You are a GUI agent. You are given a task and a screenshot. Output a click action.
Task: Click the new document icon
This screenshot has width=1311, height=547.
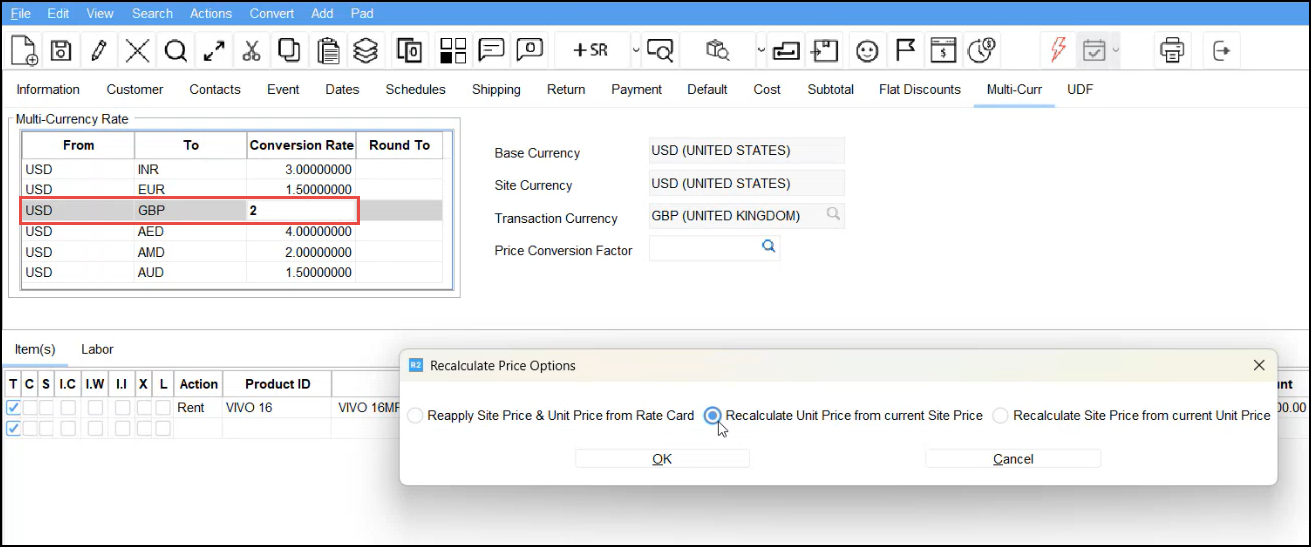pos(24,50)
